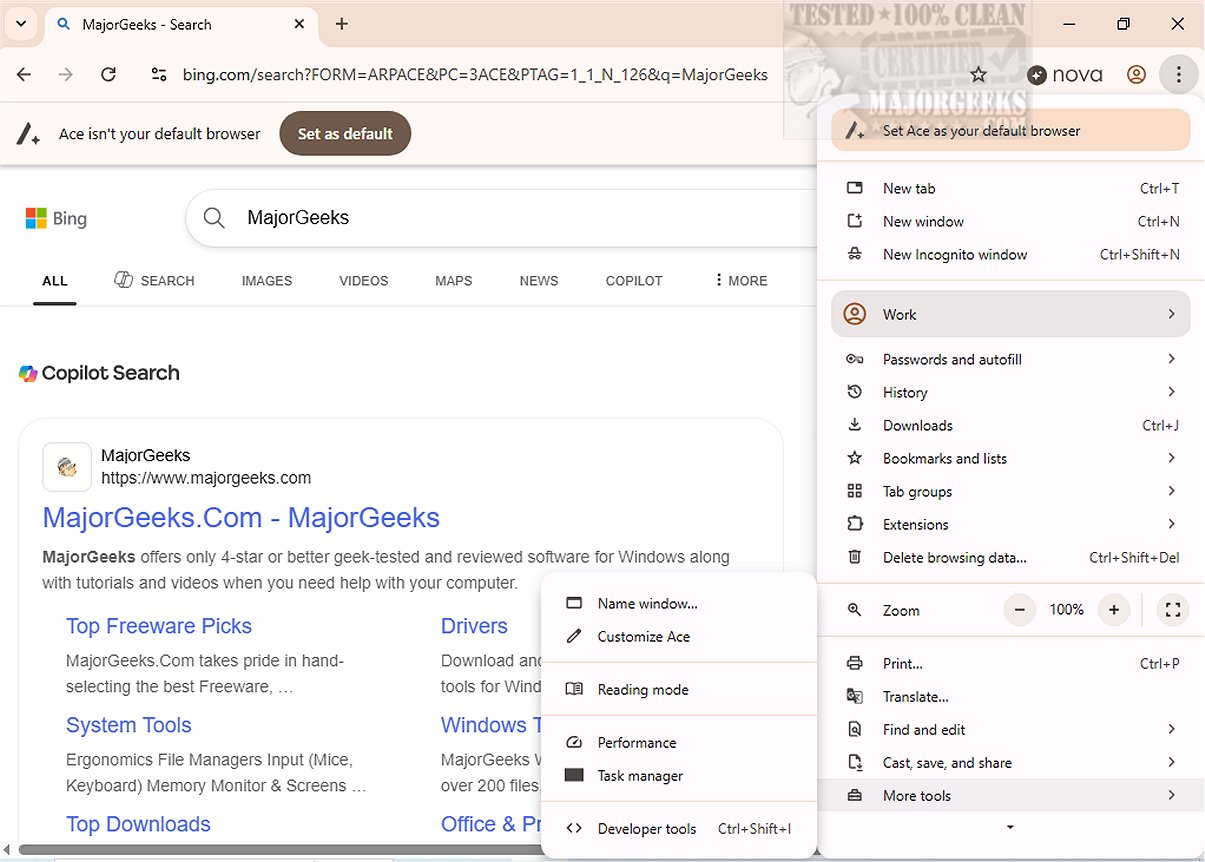Increase zoom with plus button
Image resolution: width=1205 pixels, height=862 pixels.
click(x=1113, y=610)
